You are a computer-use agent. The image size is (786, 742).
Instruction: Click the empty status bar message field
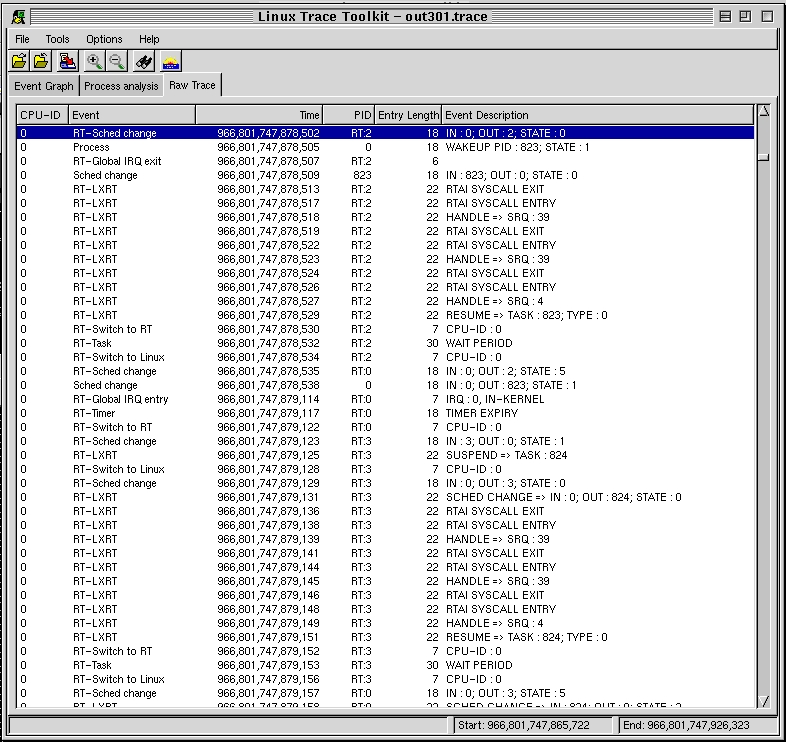click(229, 725)
